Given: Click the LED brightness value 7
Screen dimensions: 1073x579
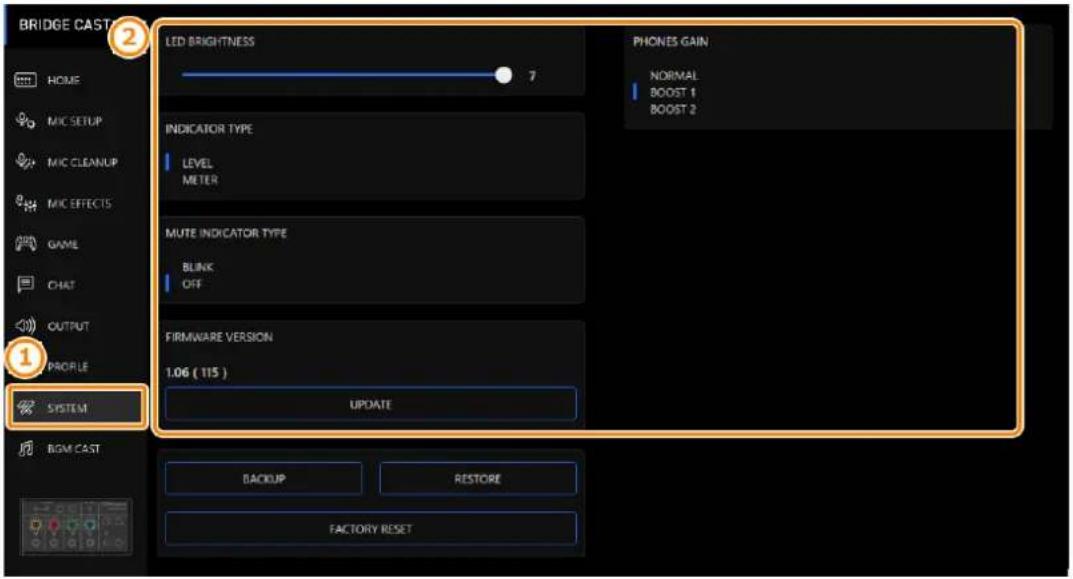Looking at the screenshot, I should (x=532, y=75).
